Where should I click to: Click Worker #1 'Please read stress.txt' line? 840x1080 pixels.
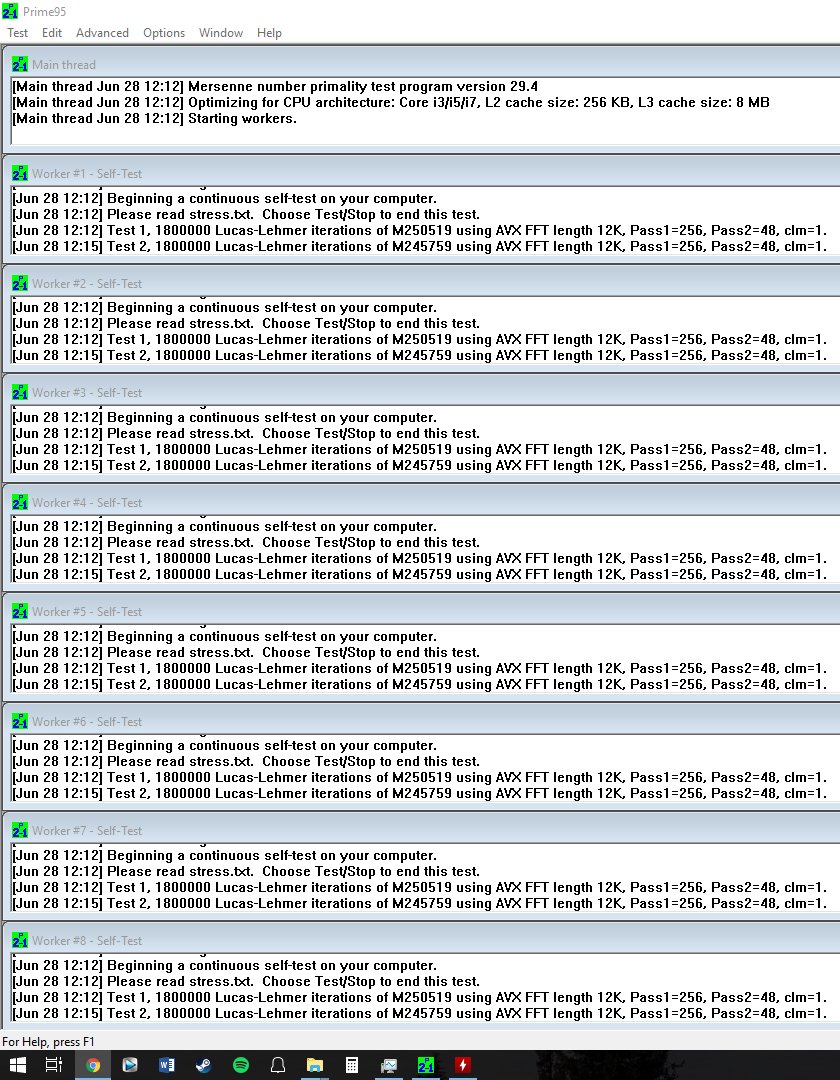[x=246, y=214]
